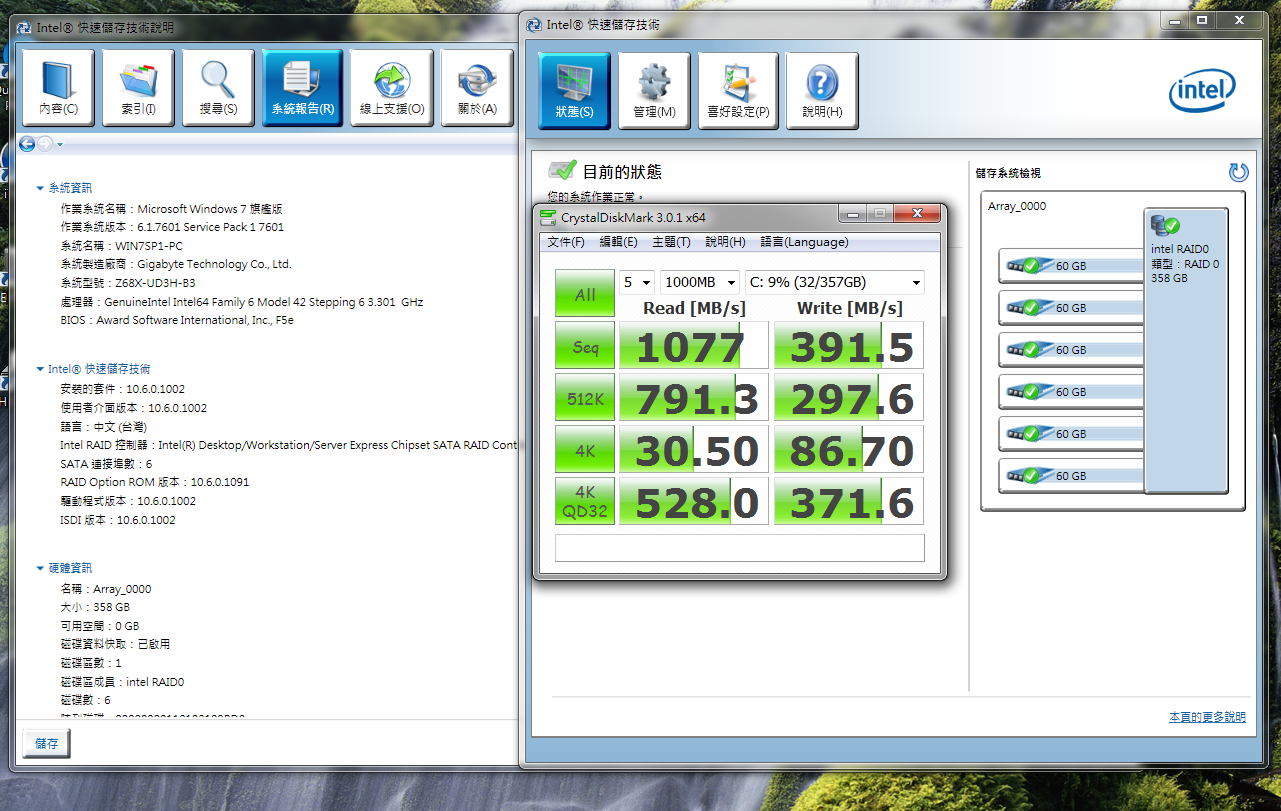
Task: Open 線上支援(O) online support
Action: coord(391,88)
